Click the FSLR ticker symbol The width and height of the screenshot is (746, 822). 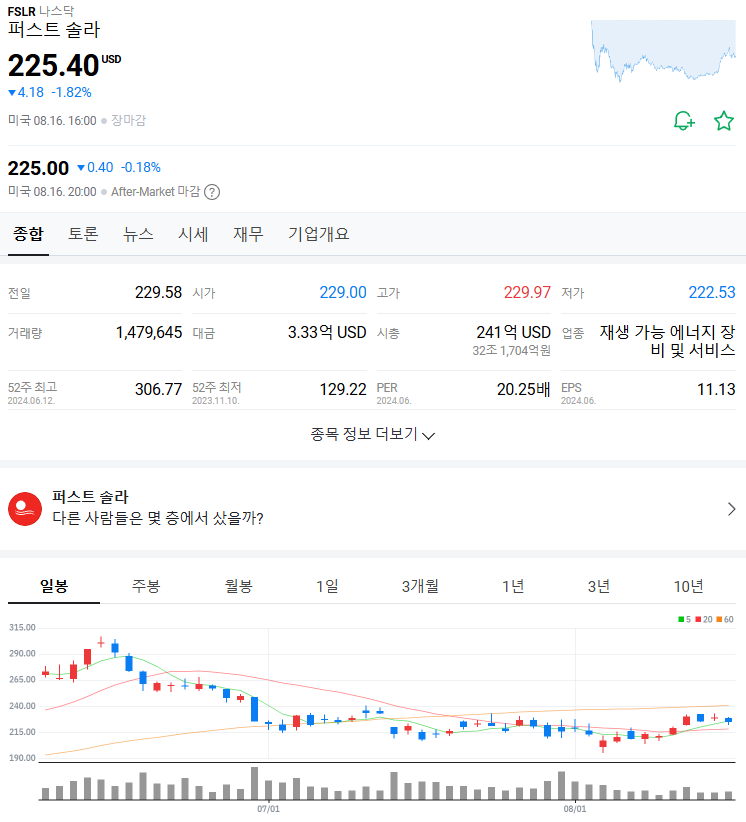point(21,12)
